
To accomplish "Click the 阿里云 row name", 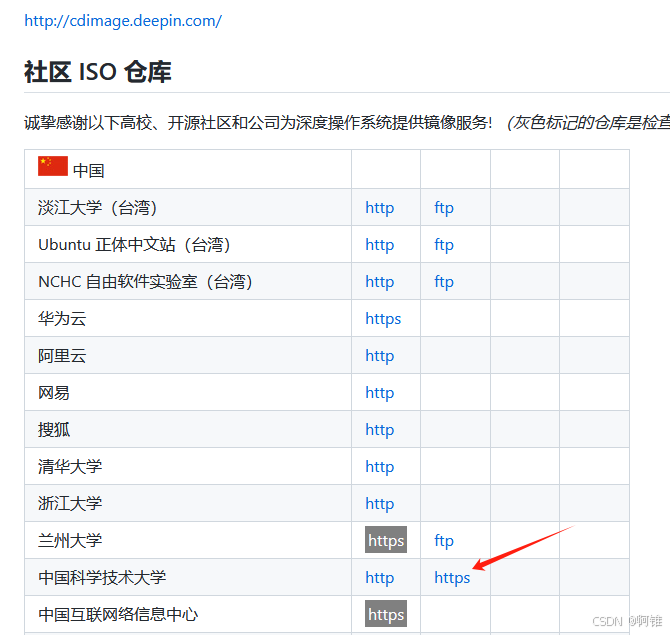I will (x=62, y=356).
